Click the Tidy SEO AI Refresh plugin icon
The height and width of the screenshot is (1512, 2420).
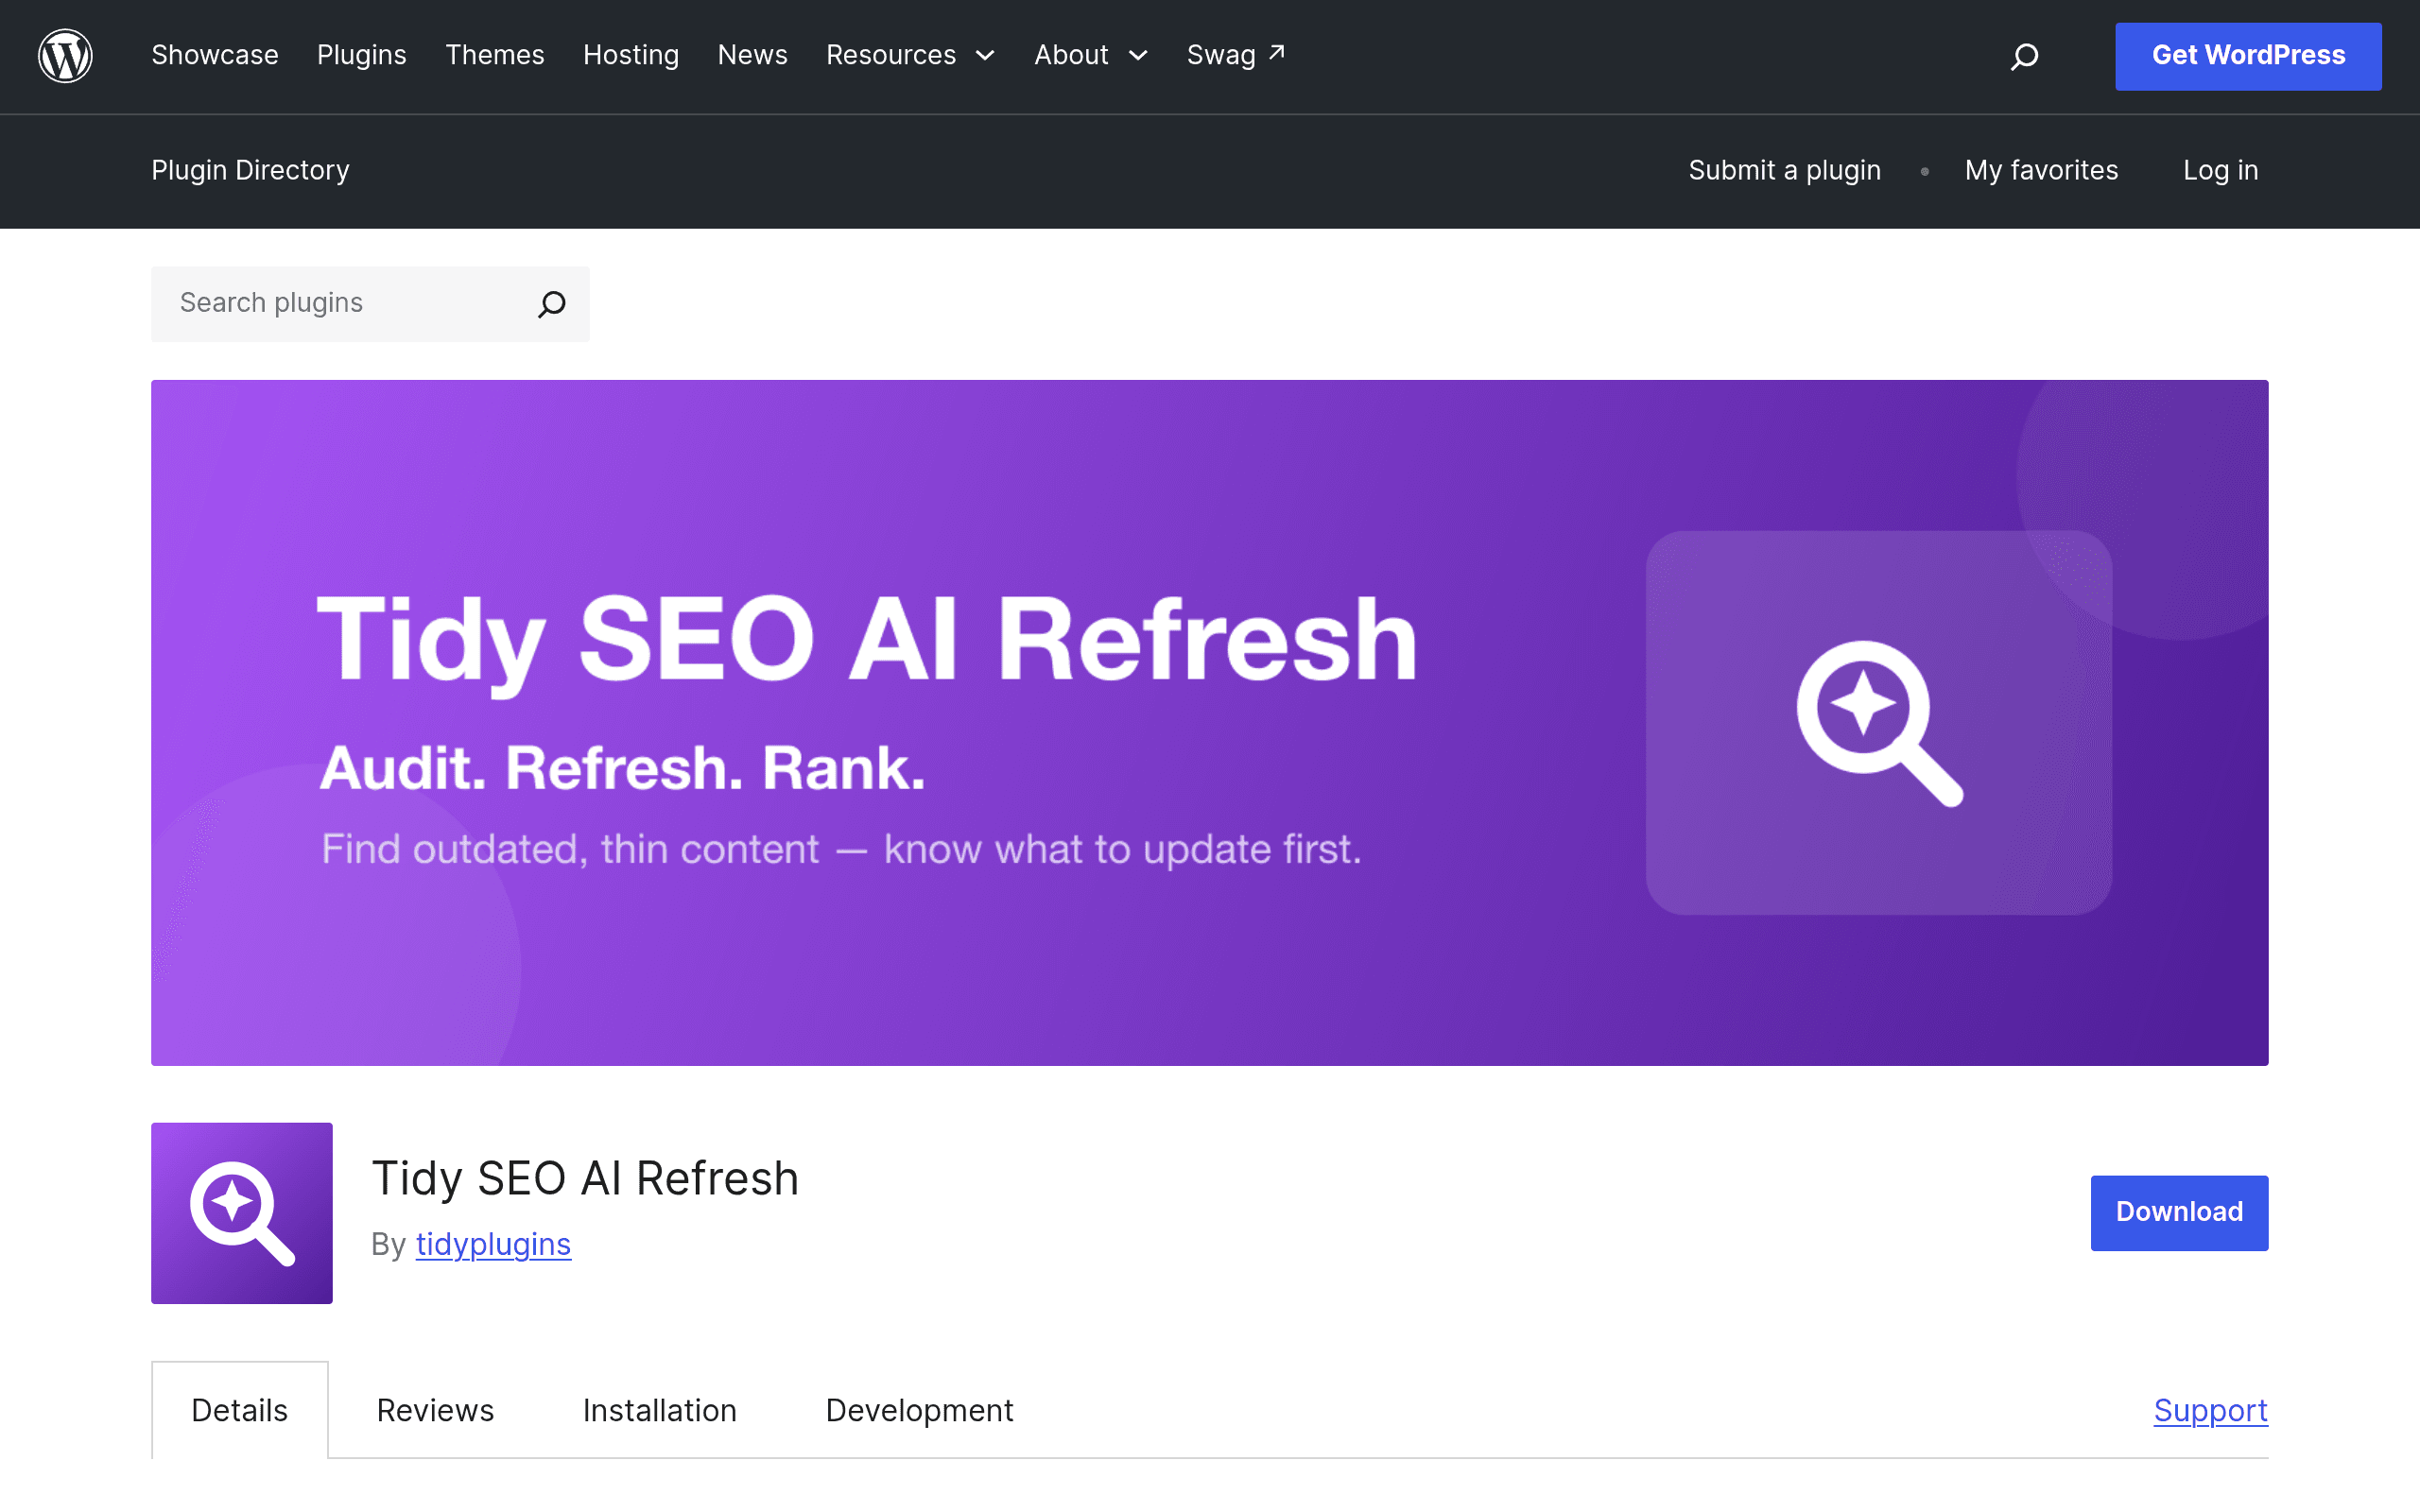[x=242, y=1212]
